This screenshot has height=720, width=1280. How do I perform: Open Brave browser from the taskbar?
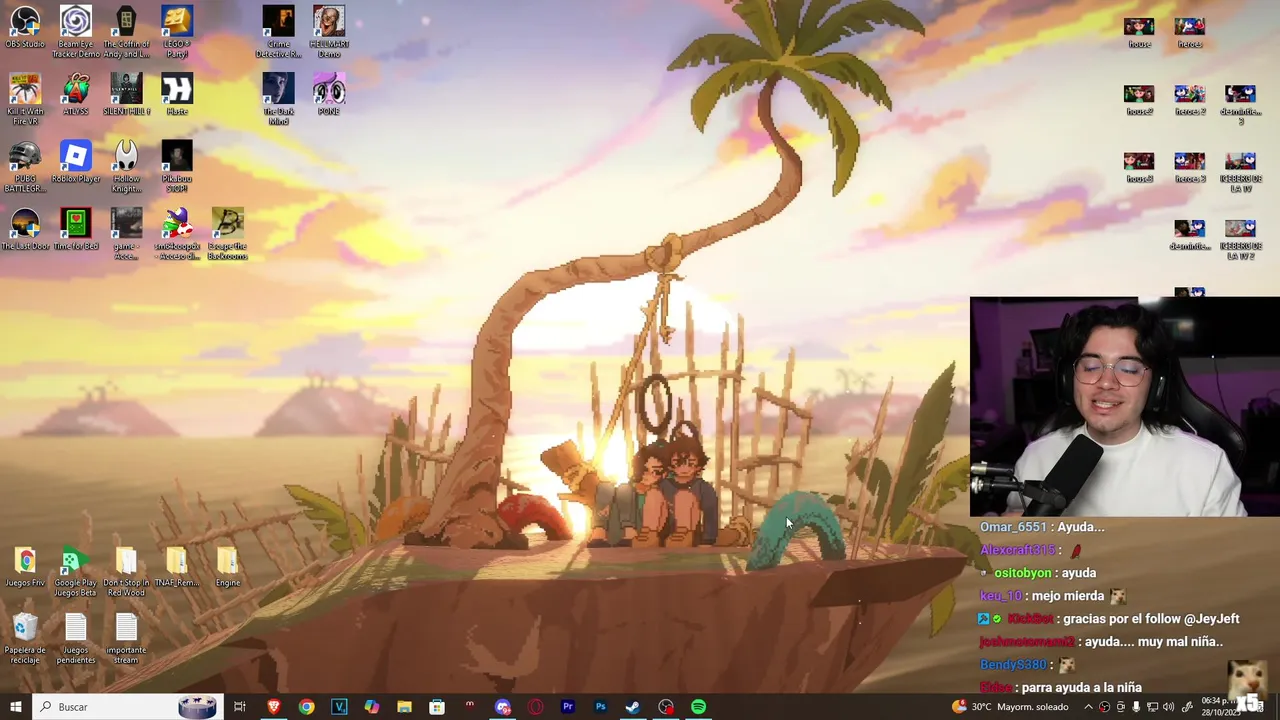pos(273,707)
